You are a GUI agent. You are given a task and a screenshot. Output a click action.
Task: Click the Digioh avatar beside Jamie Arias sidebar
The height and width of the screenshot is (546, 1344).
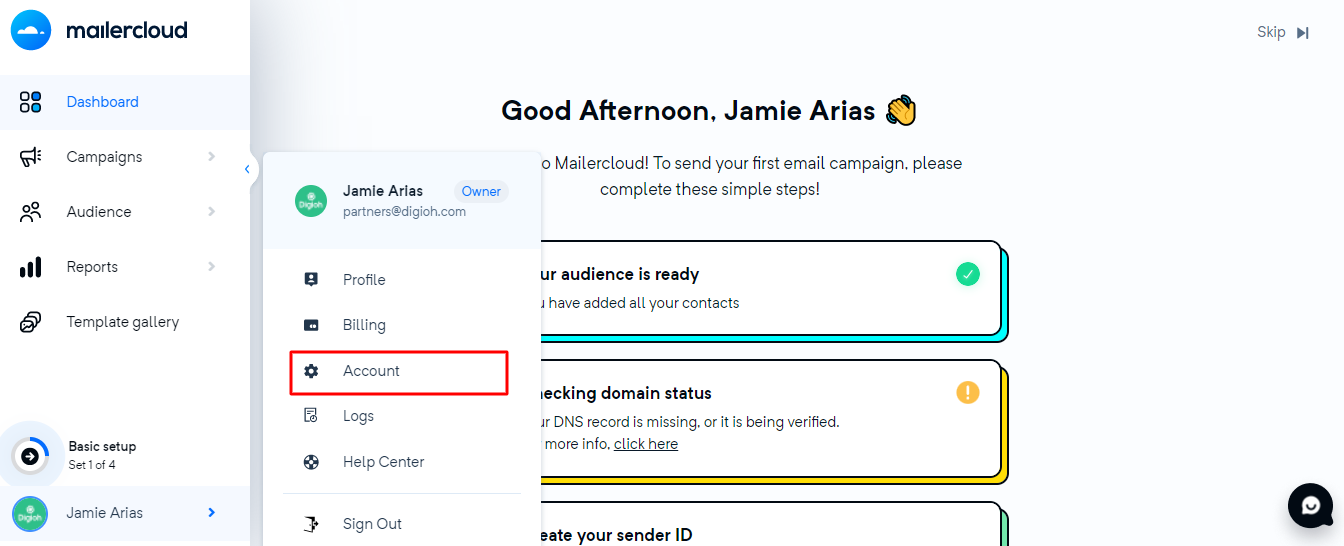30,514
